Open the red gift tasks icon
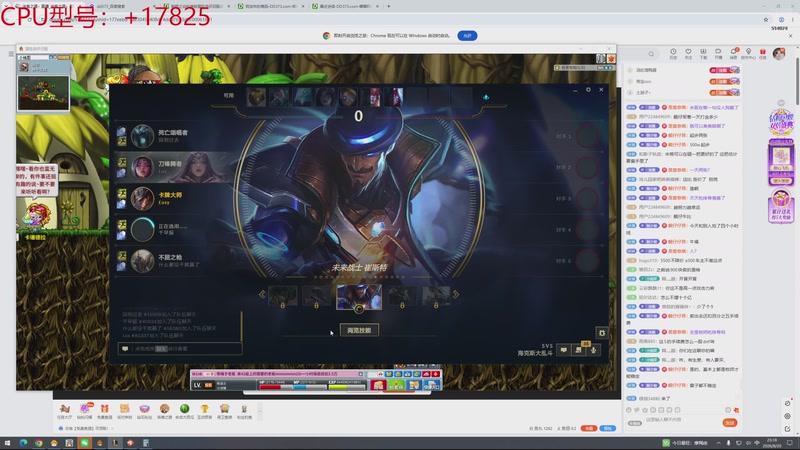This screenshot has height=450, width=800. pos(763,54)
